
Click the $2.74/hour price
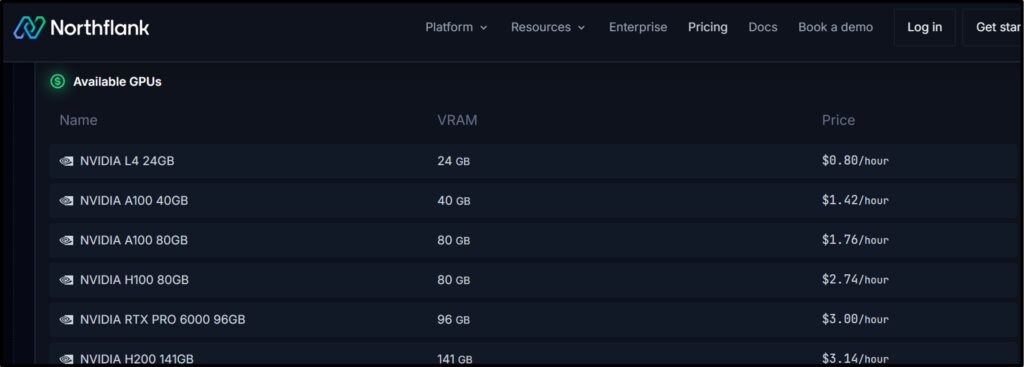(x=856, y=280)
